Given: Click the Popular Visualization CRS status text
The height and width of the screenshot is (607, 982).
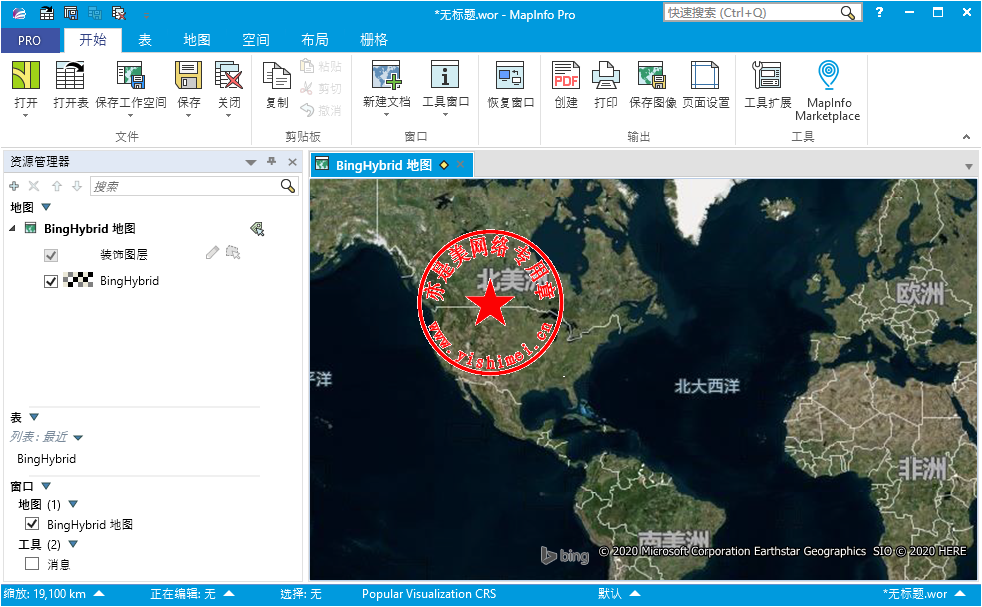Looking at the screenshot, I should click(x=429, y=594).
